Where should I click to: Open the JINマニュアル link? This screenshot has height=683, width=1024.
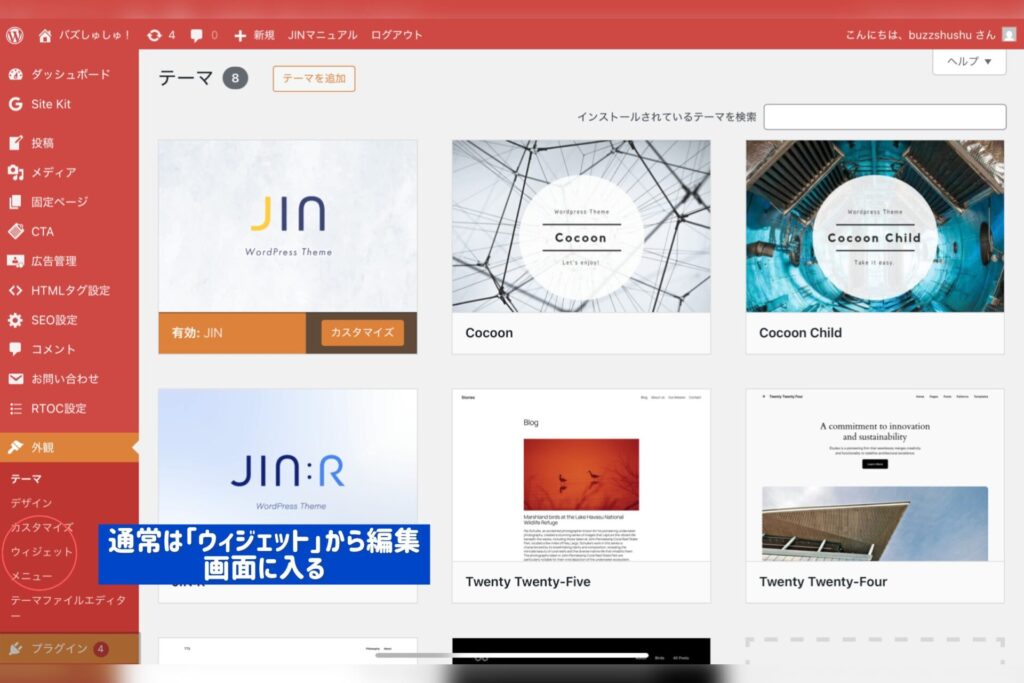(323, 35)
